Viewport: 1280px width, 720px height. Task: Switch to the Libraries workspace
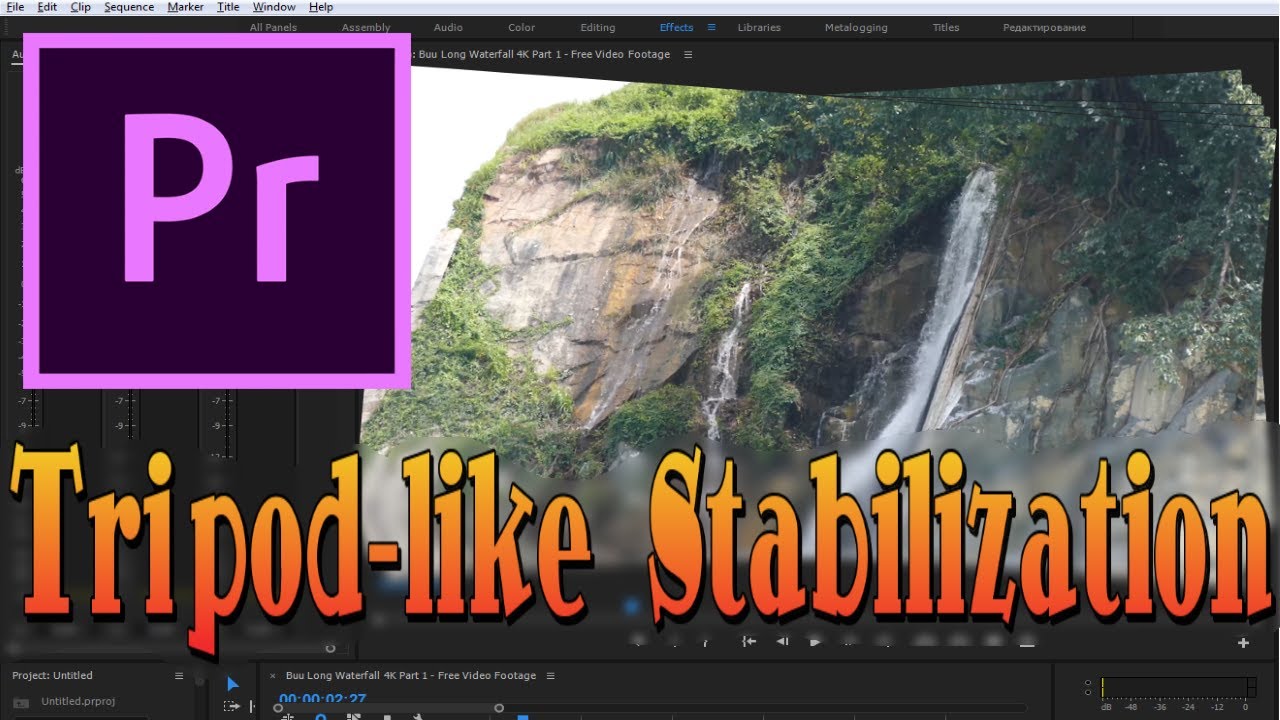tap(759, 28)
